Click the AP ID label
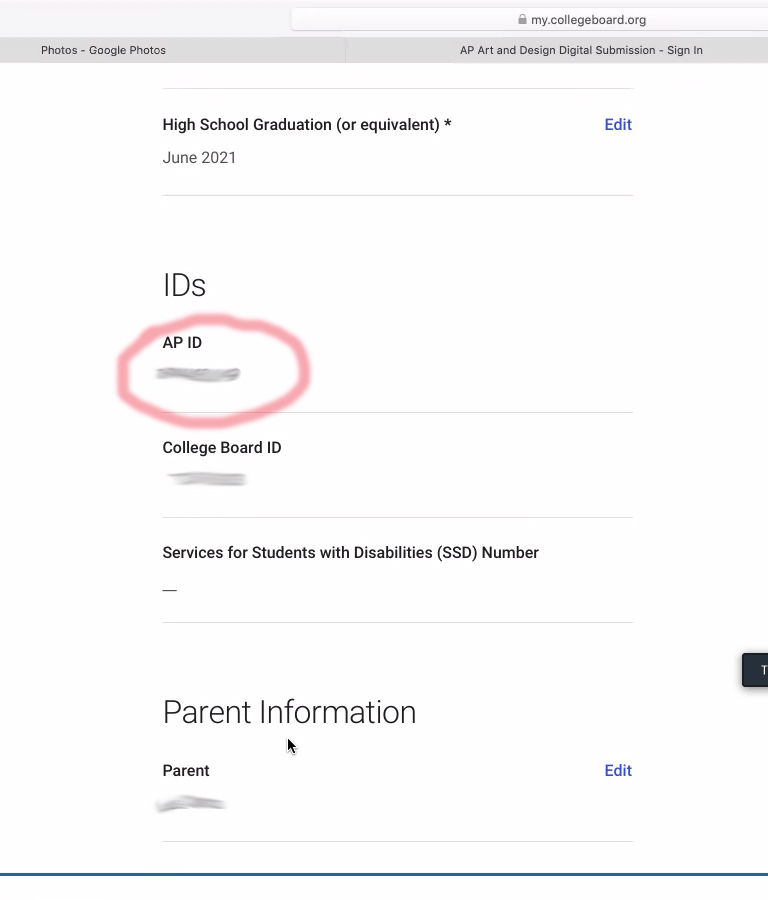768x900 pixels. click(x=182, y=343)
